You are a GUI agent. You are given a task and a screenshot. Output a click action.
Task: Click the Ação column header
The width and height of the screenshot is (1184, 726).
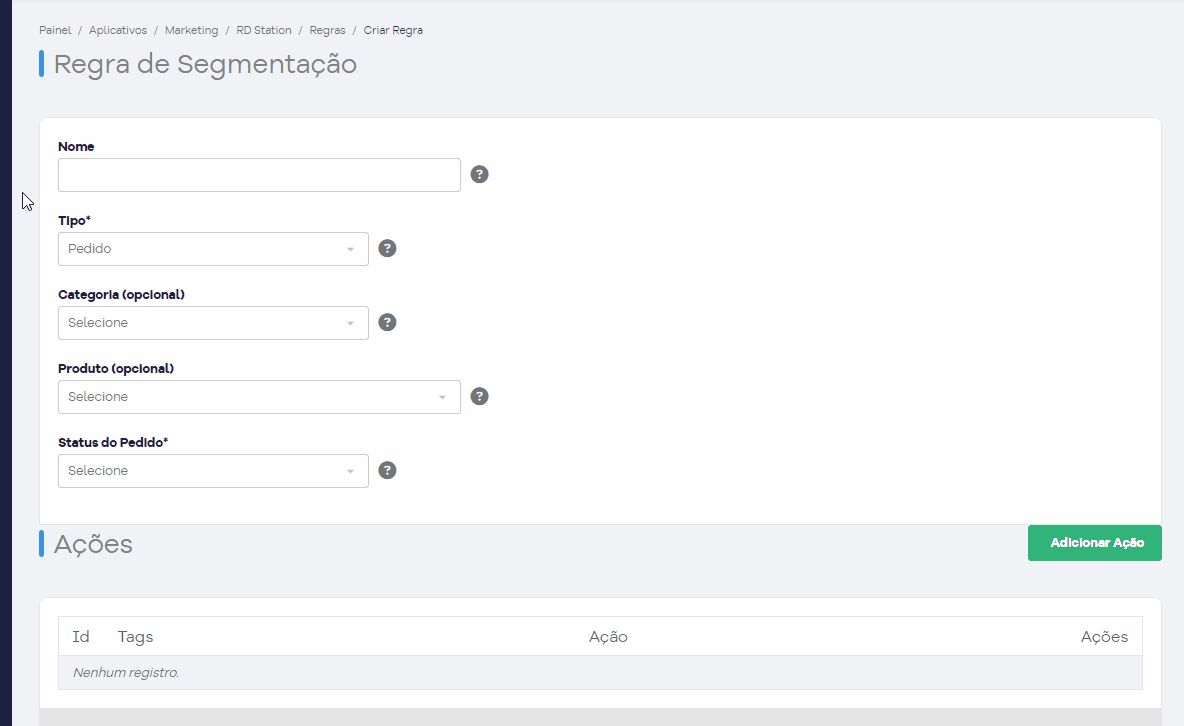coord(608,637)
